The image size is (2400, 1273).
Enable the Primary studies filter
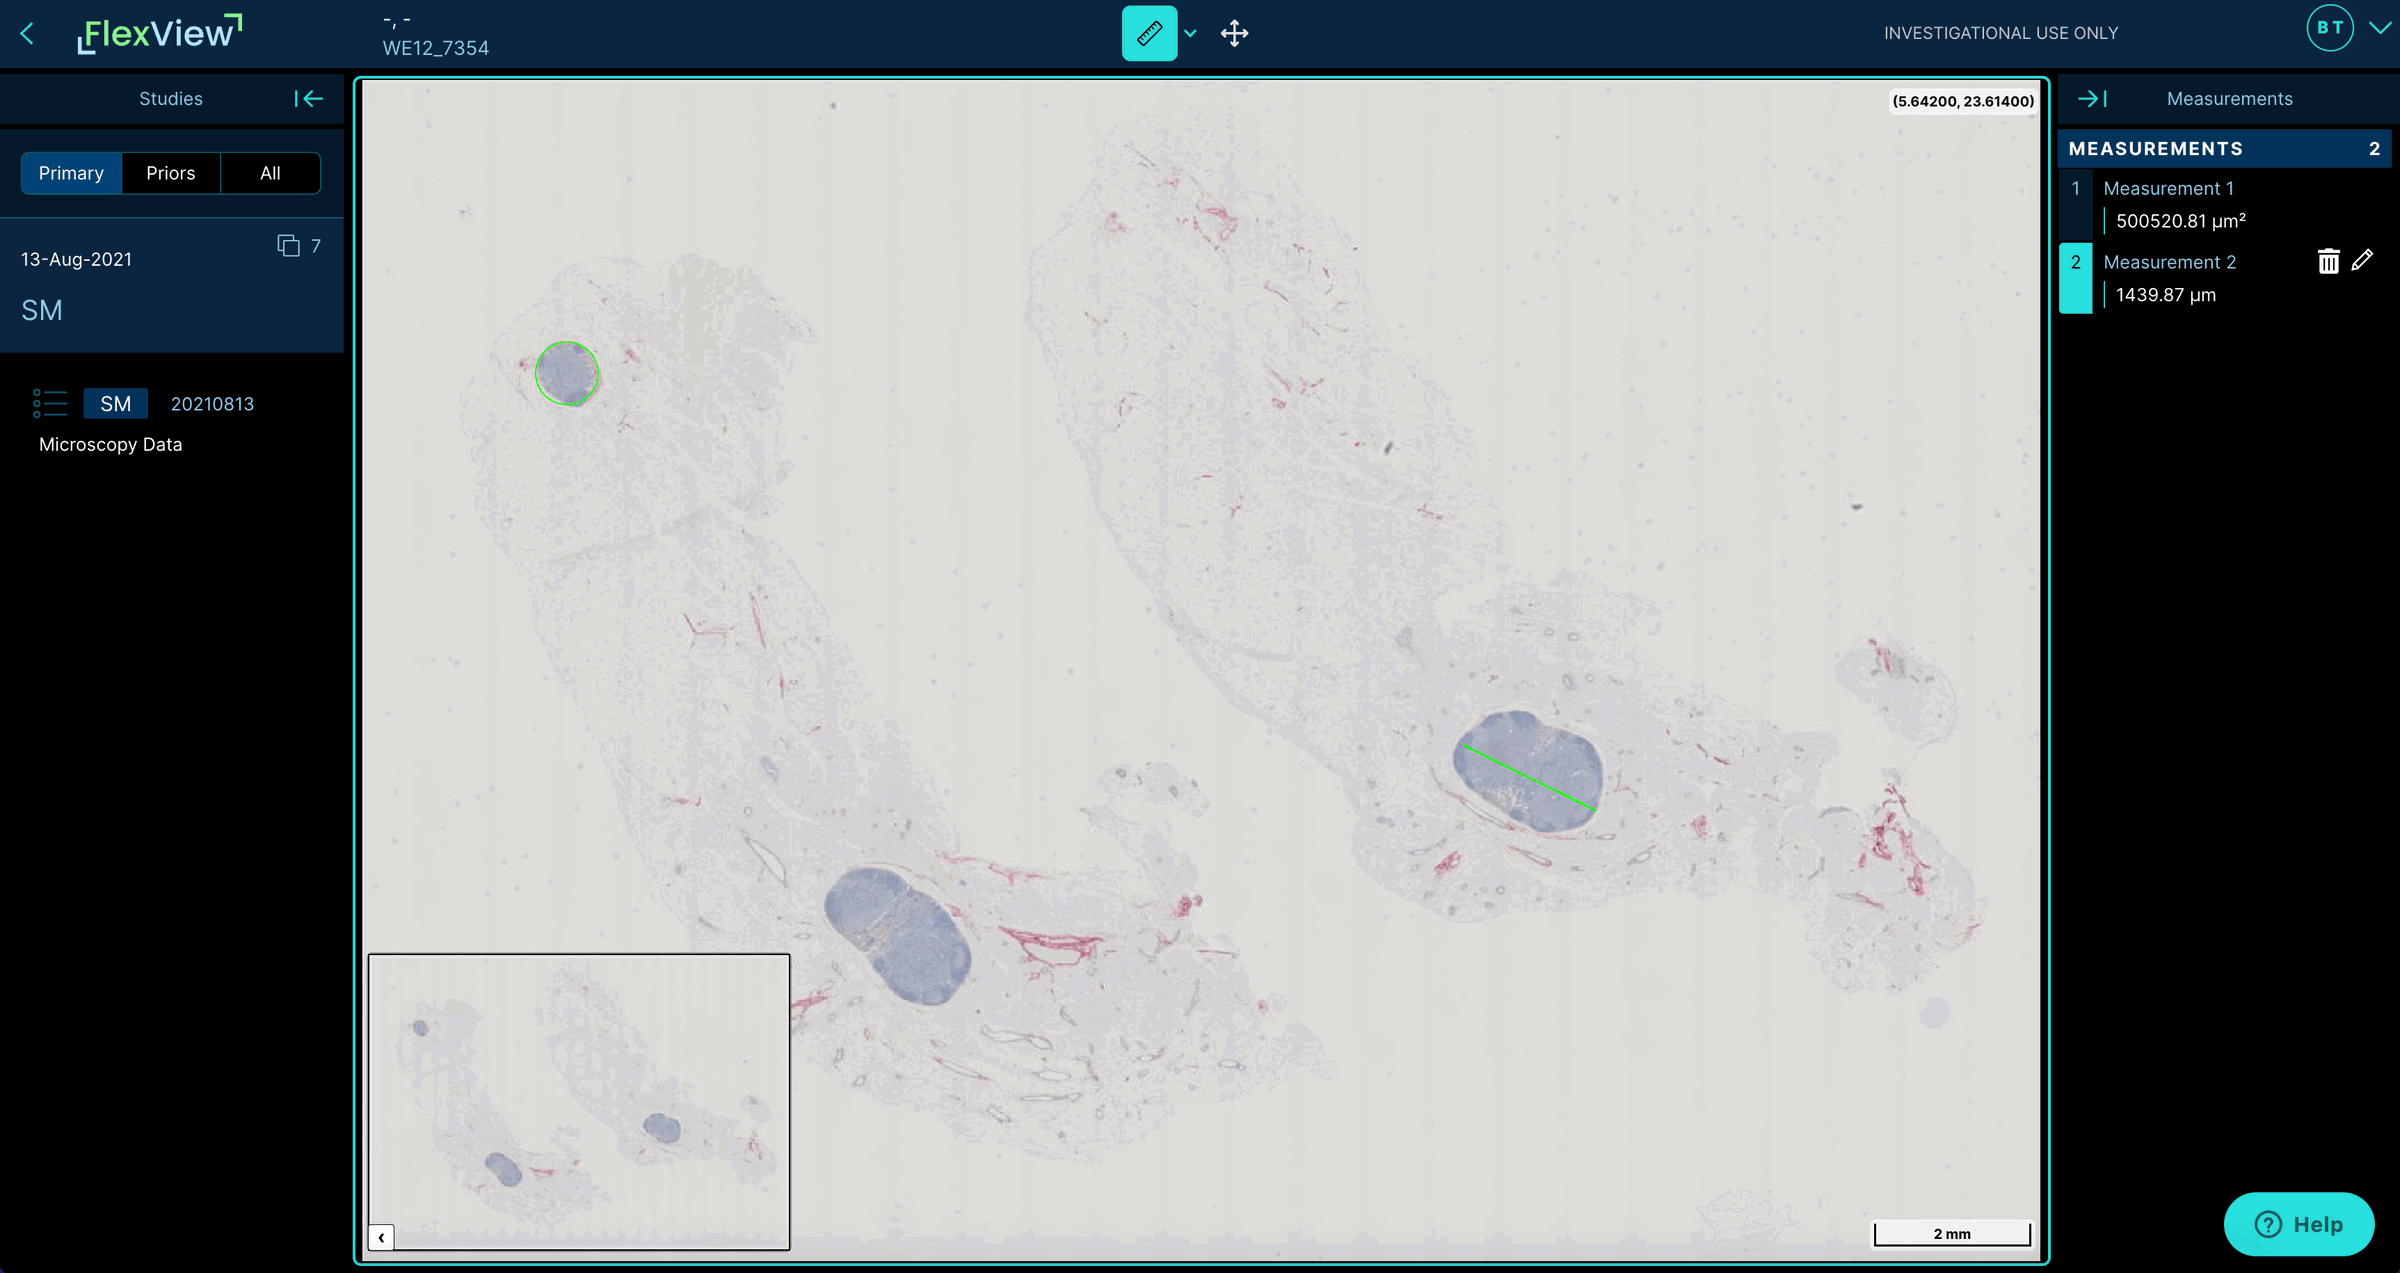coord(70,172)
